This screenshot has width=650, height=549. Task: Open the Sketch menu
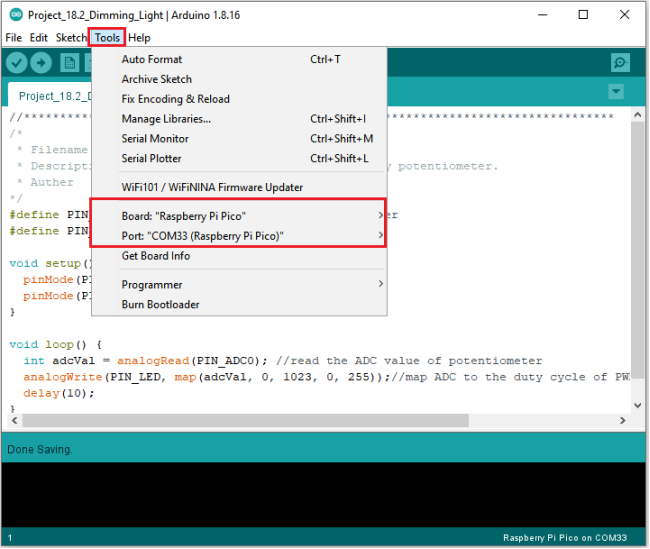click(71, 38)
